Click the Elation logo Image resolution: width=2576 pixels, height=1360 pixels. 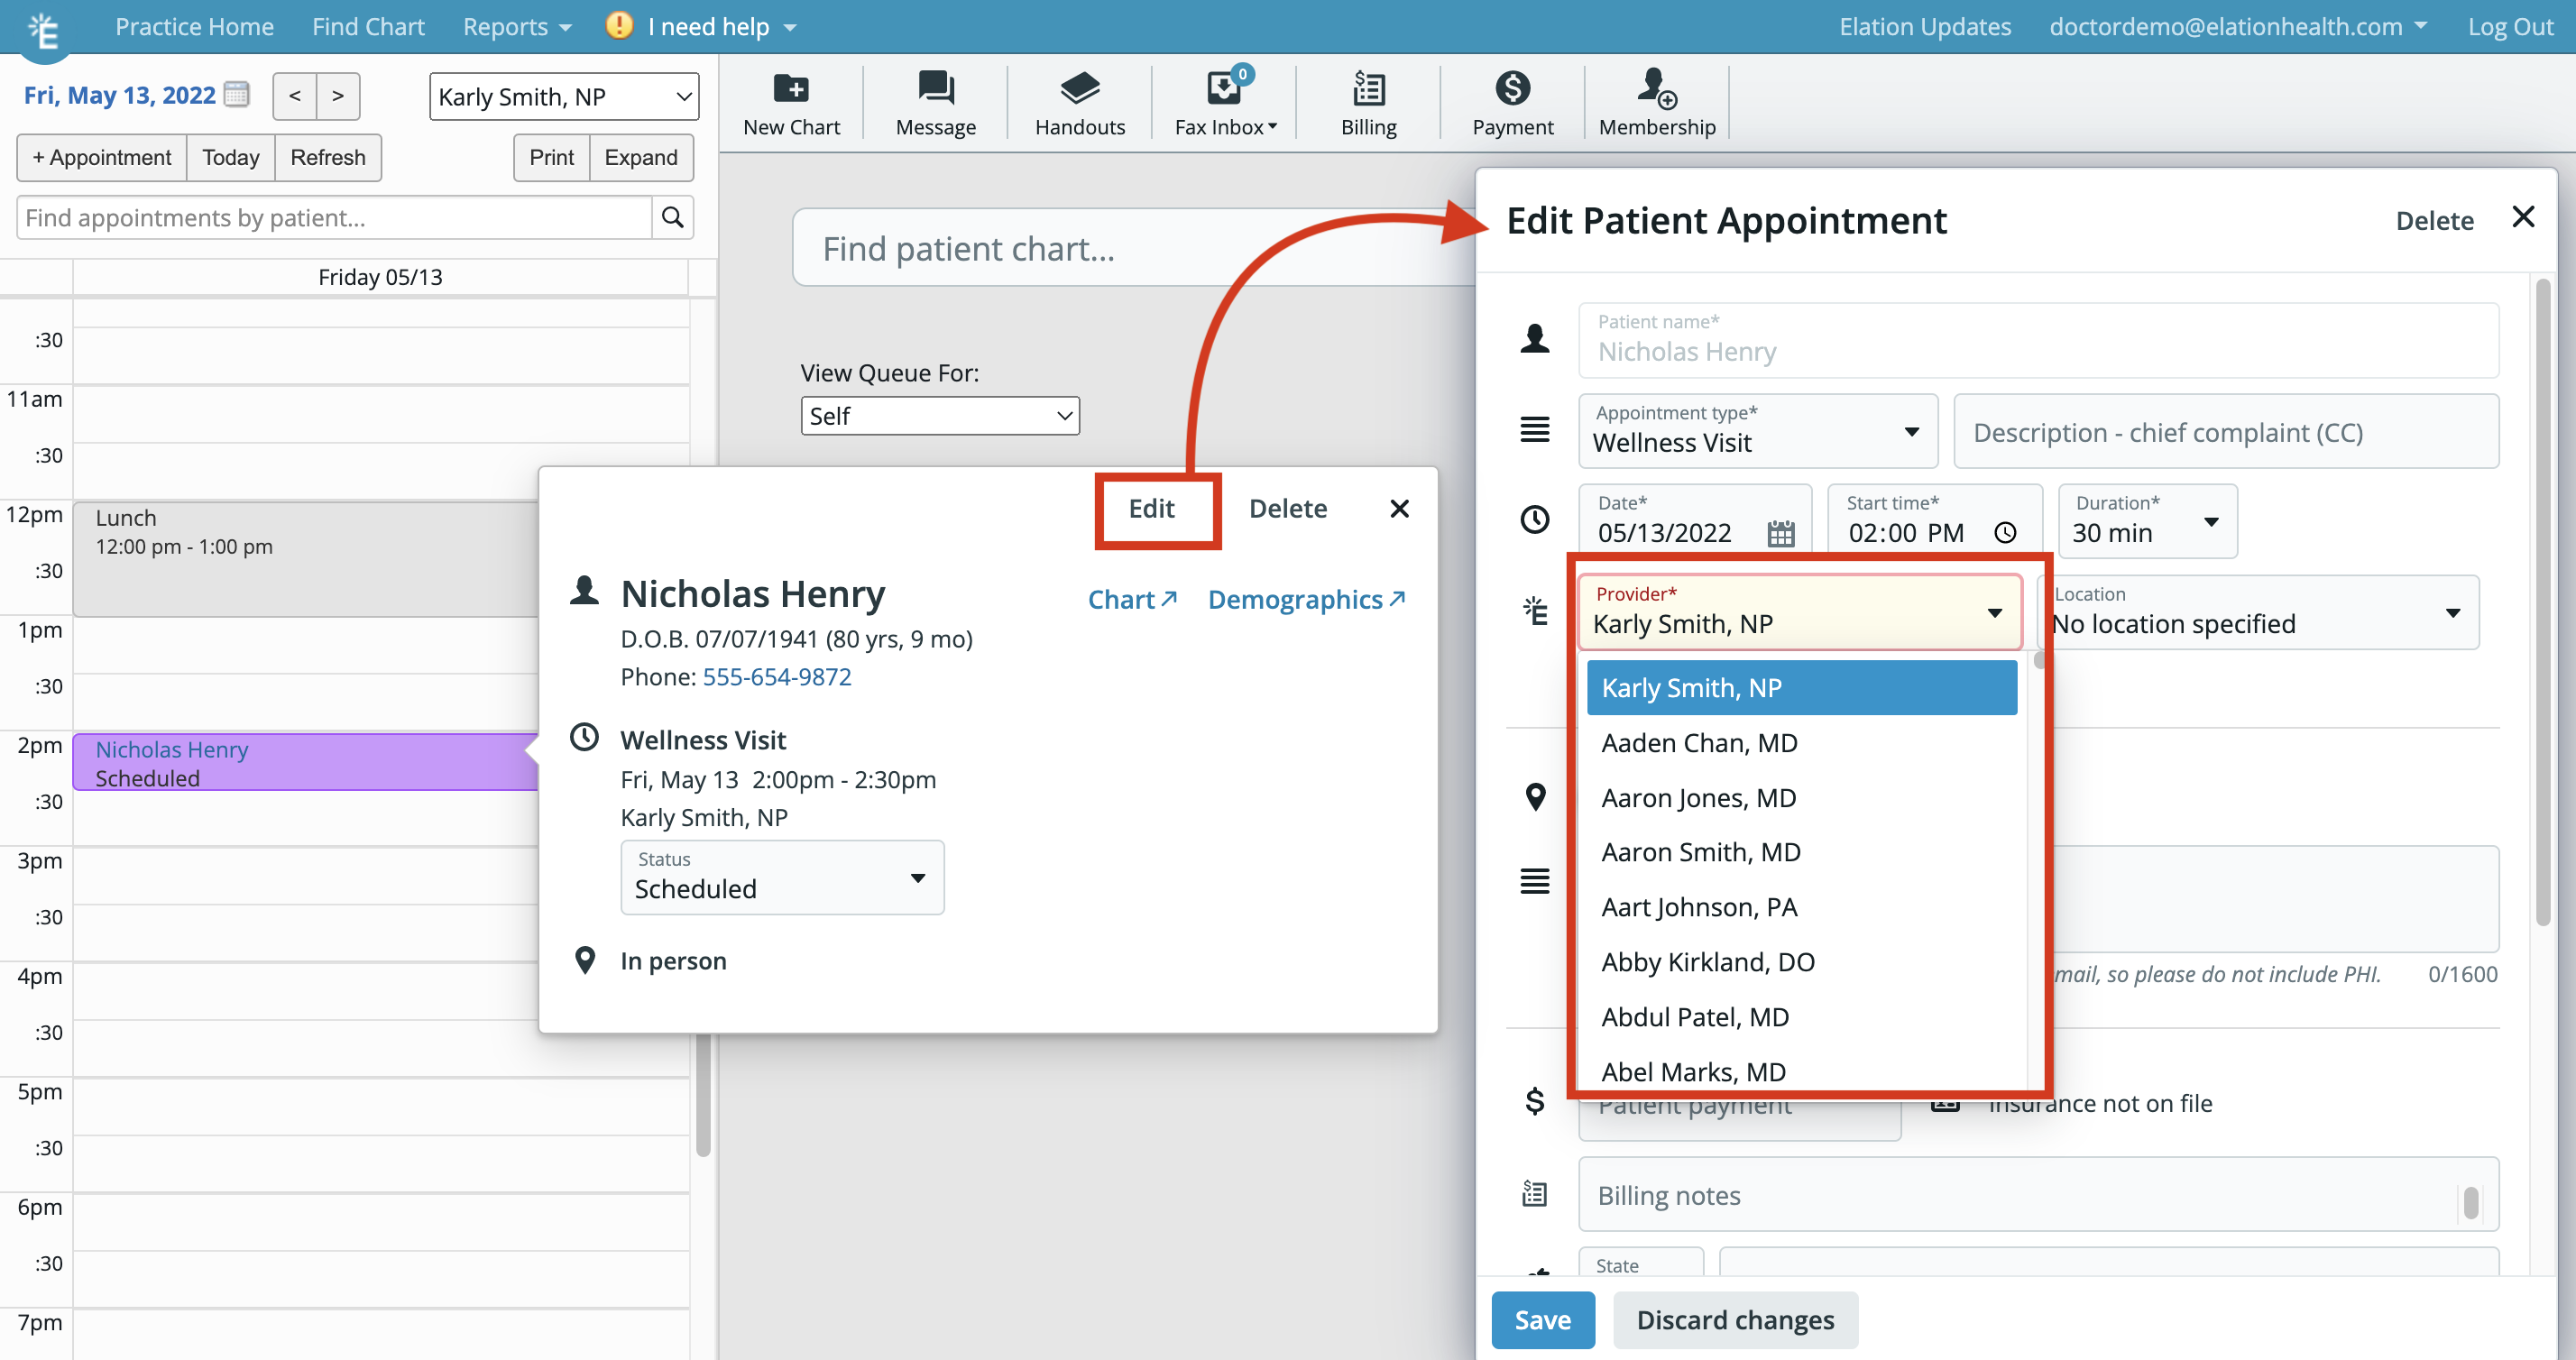tap(42, 28)
